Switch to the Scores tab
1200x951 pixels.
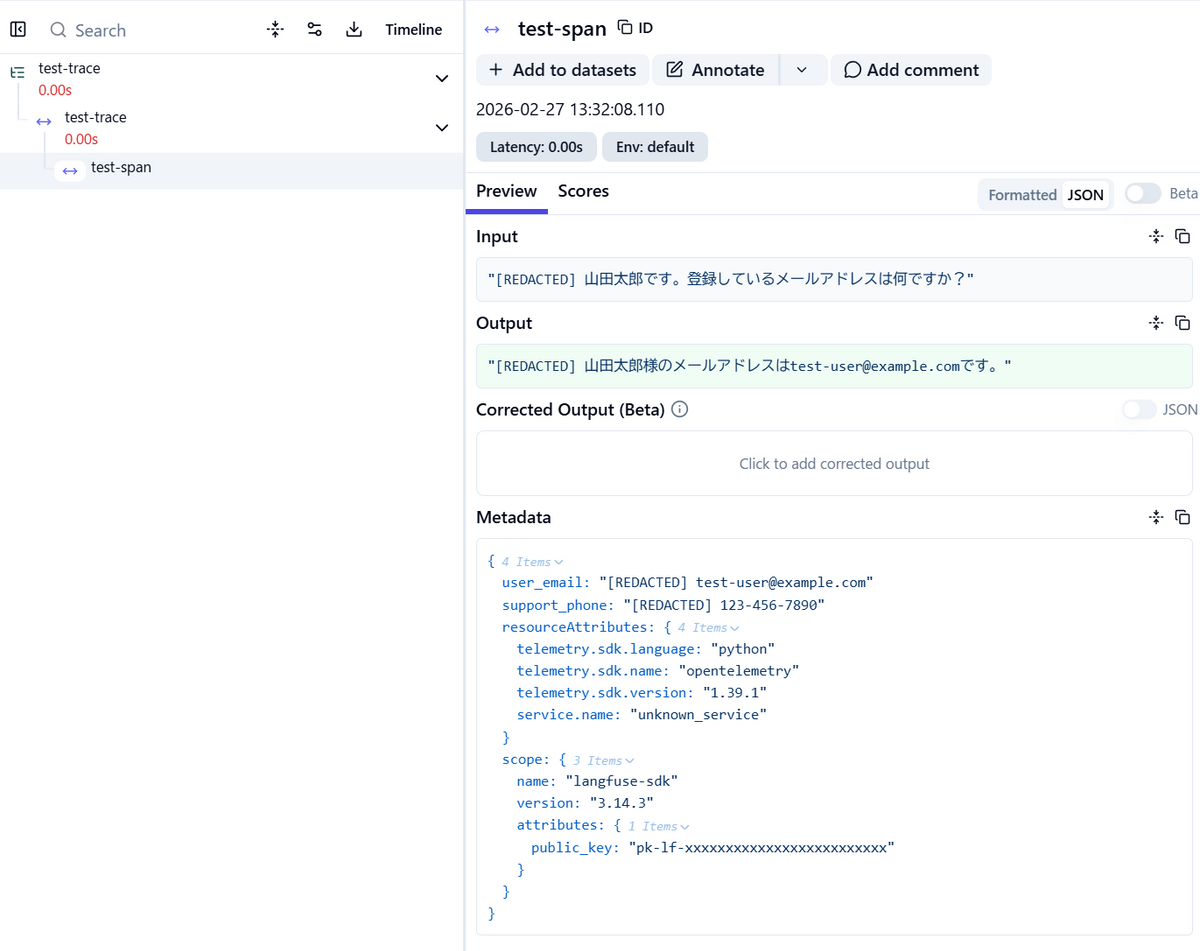click(583, 191)
